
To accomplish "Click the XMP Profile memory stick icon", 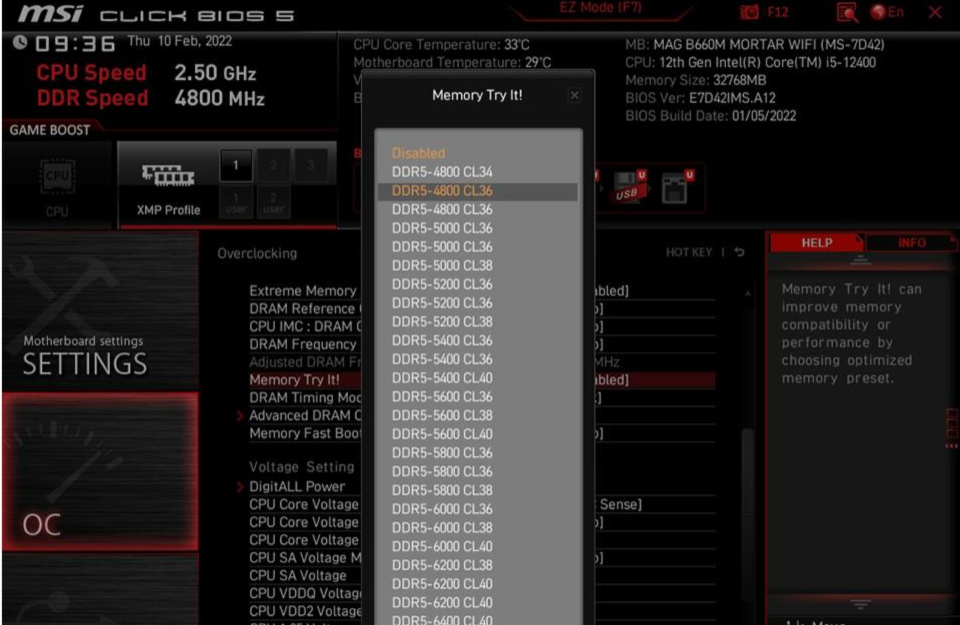I will (168, 175).
